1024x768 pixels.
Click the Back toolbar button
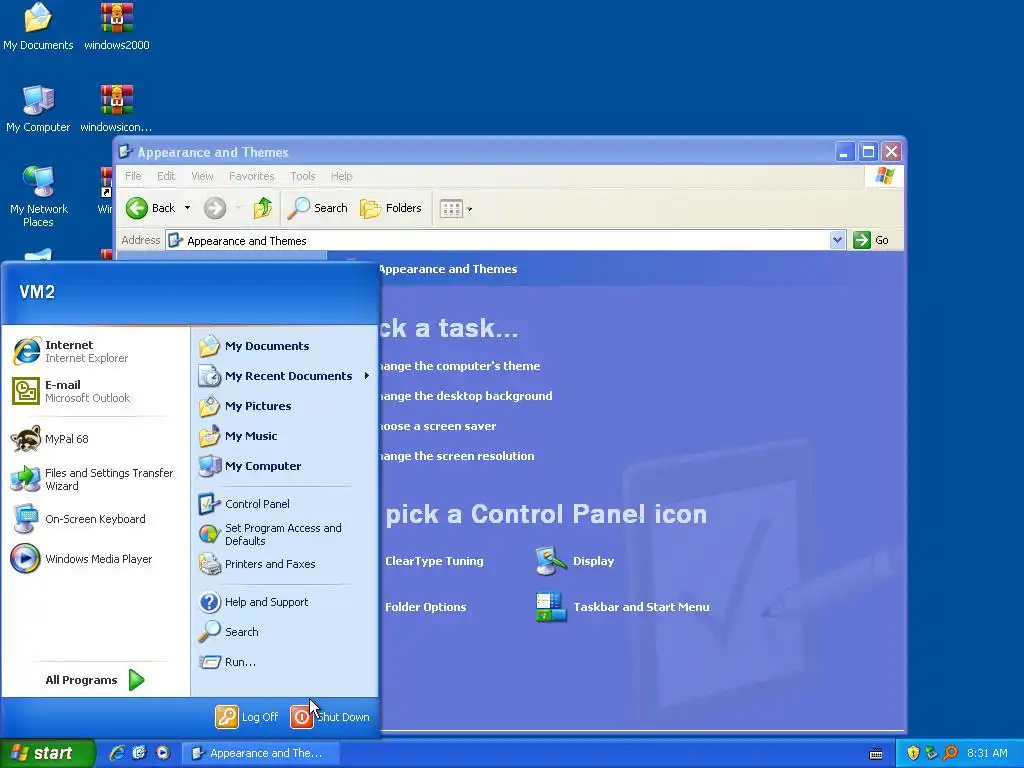click(151, 208)
